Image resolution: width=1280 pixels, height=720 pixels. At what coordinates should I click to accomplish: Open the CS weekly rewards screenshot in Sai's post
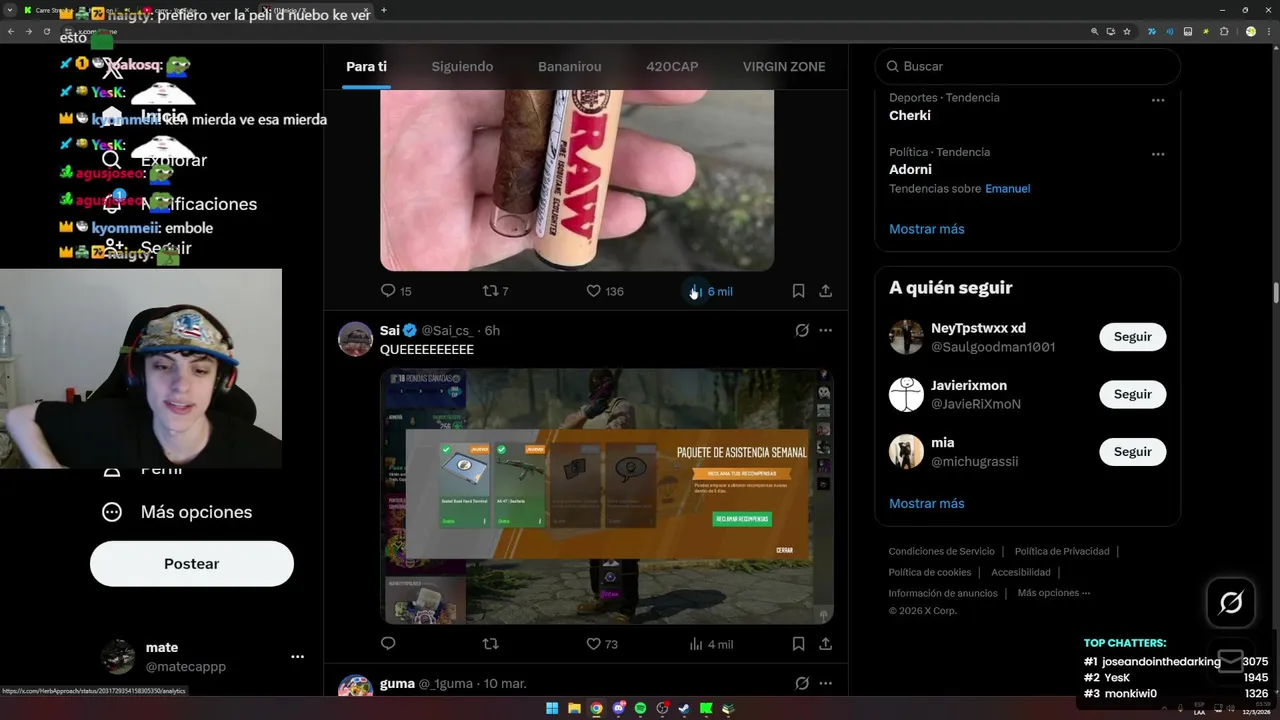click(x=607, y=496)
